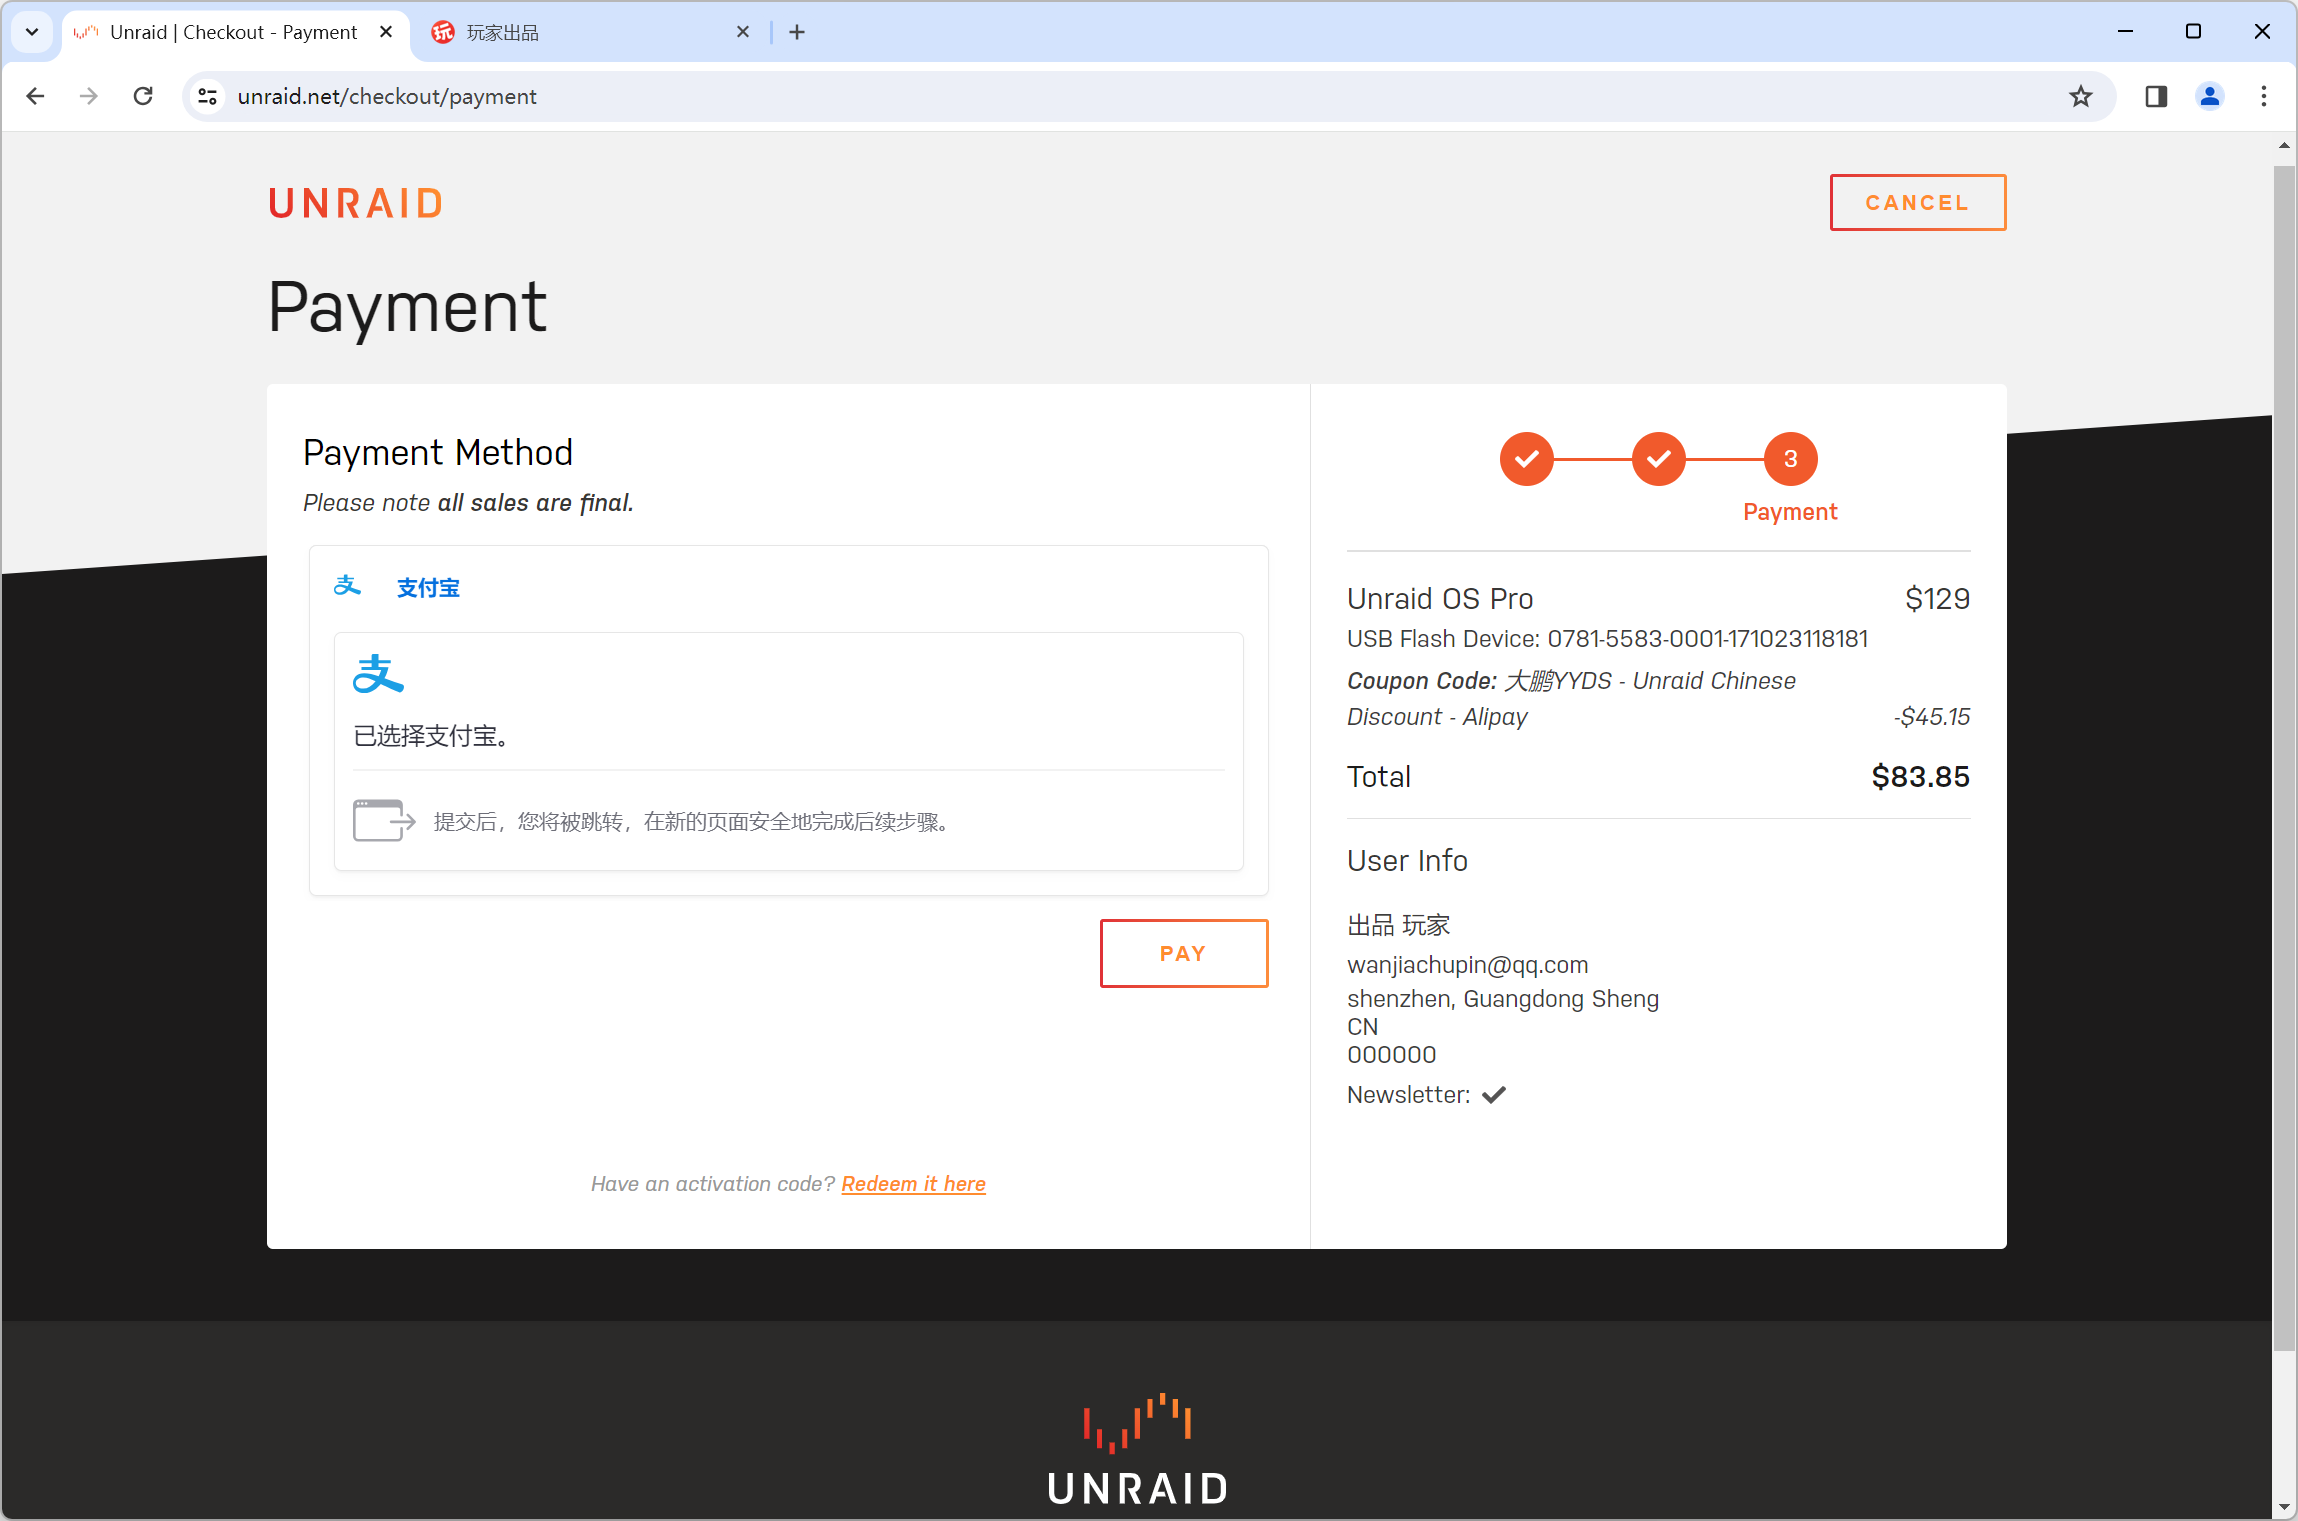The height and width of the screenshot is (1521, 2298).
Task: Click the shenzhen, Guangdong Sheng address
Action: pyautogui.click(x=1502, y=999)
